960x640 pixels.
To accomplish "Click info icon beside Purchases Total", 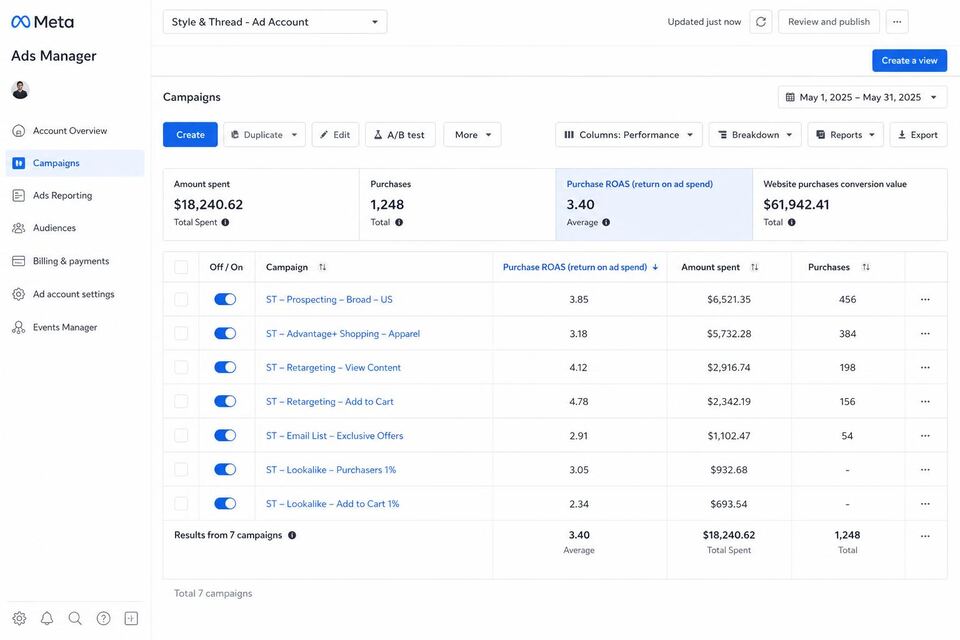I will pos(399,222).
